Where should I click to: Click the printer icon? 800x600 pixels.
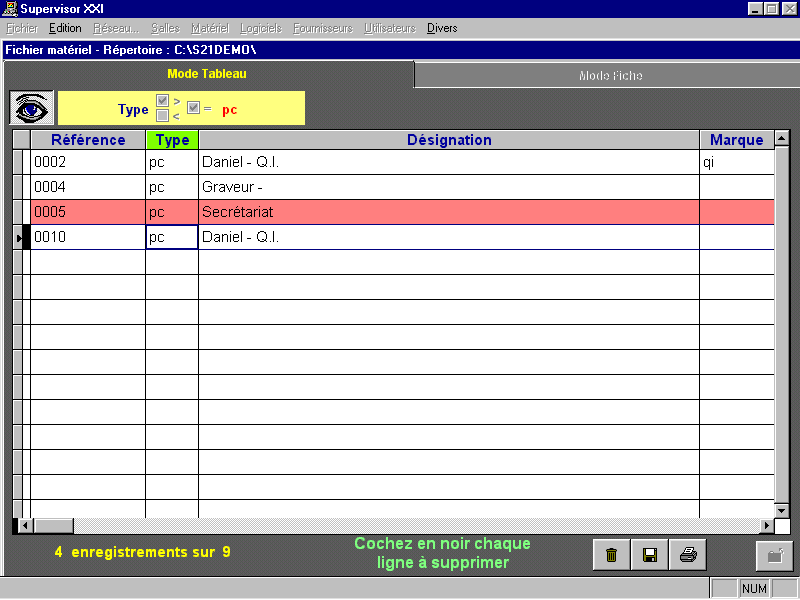[688, 555]
